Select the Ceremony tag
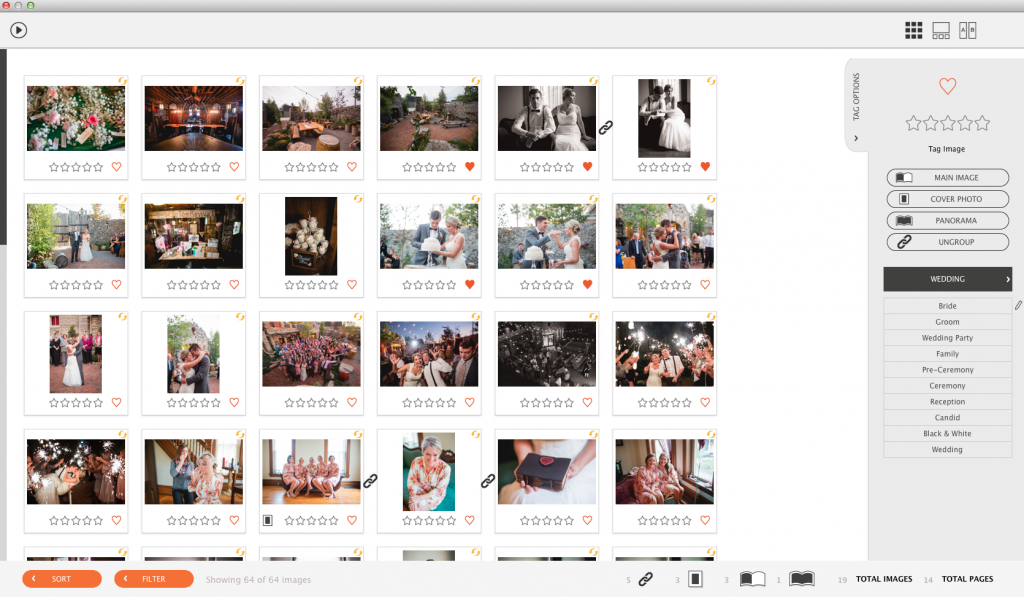 [947, 386]
